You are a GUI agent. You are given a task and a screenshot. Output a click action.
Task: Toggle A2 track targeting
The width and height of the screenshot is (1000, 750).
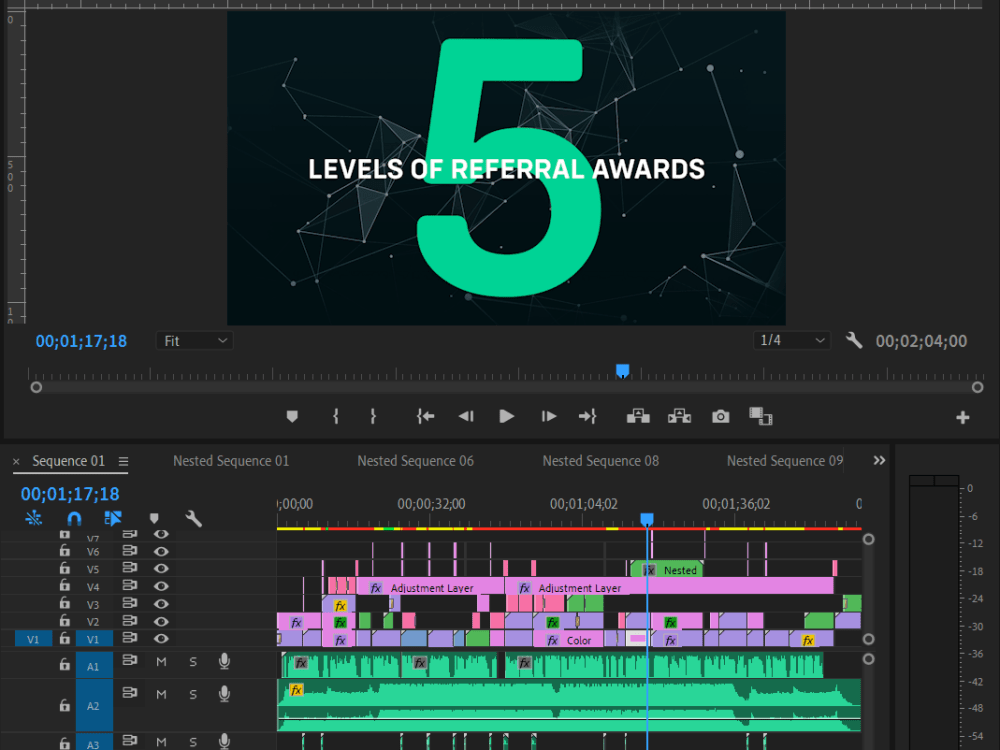tap(94, 705)
